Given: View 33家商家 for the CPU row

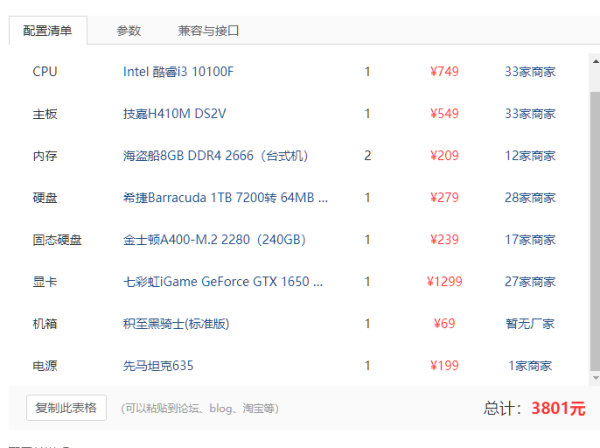Looking at the screenshot, I should (x=530, y=72).
